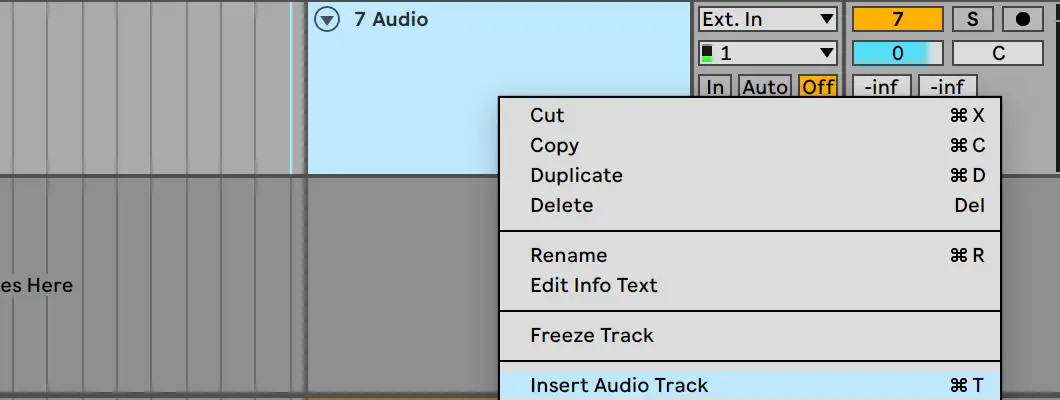Click the Off monitor button
This screenshot has width=1060, height=400.
click(x=818, y=87)
